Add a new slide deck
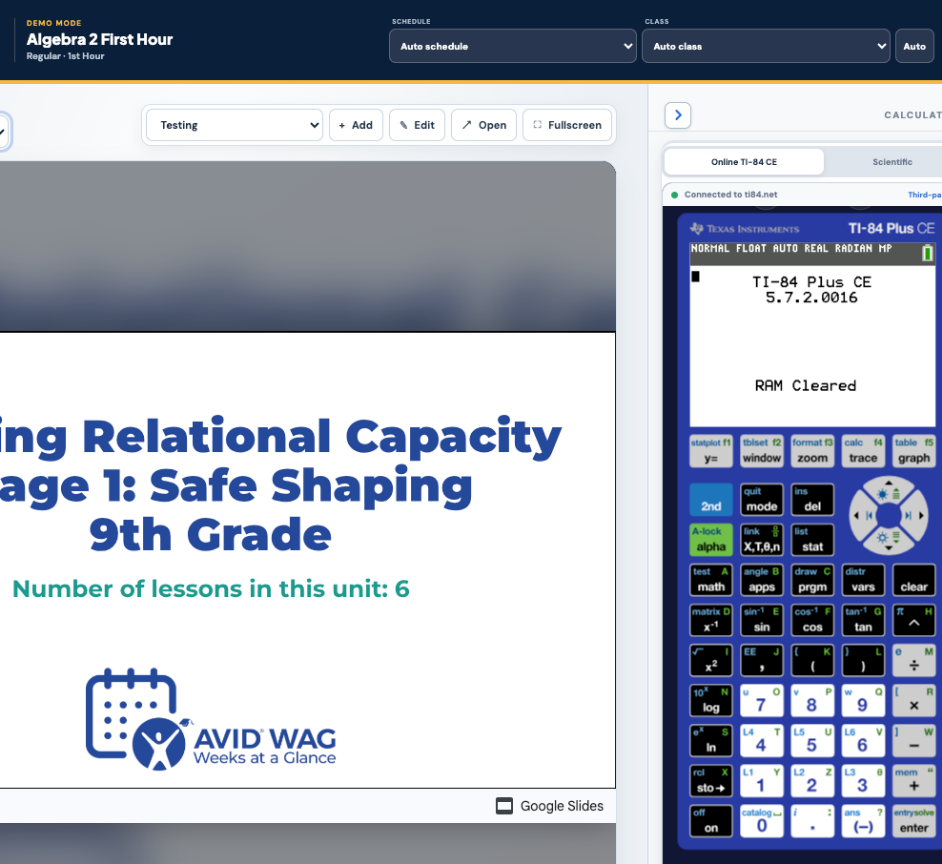The image size is (942, 864). coord(356,125)
